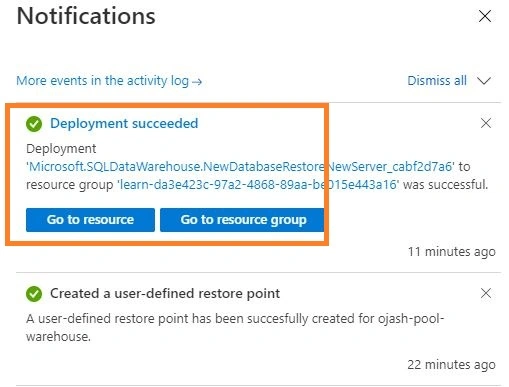Click the 'was successful' deployment message text
Image resolution: width=509 pixels, height=387 pixels.
coord(446,184)
